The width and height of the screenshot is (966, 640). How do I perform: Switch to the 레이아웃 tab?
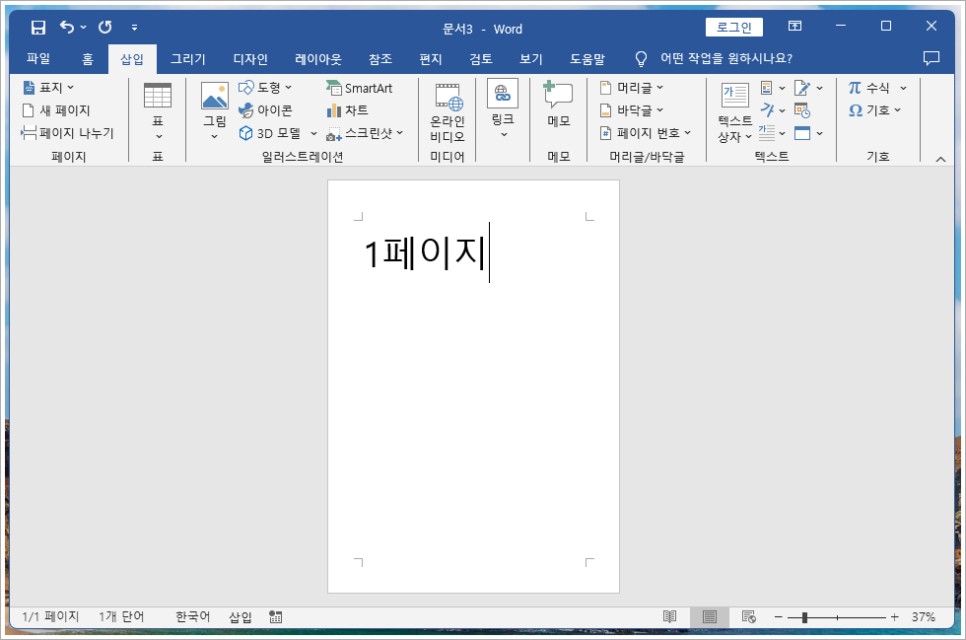[x=318, y=59]
